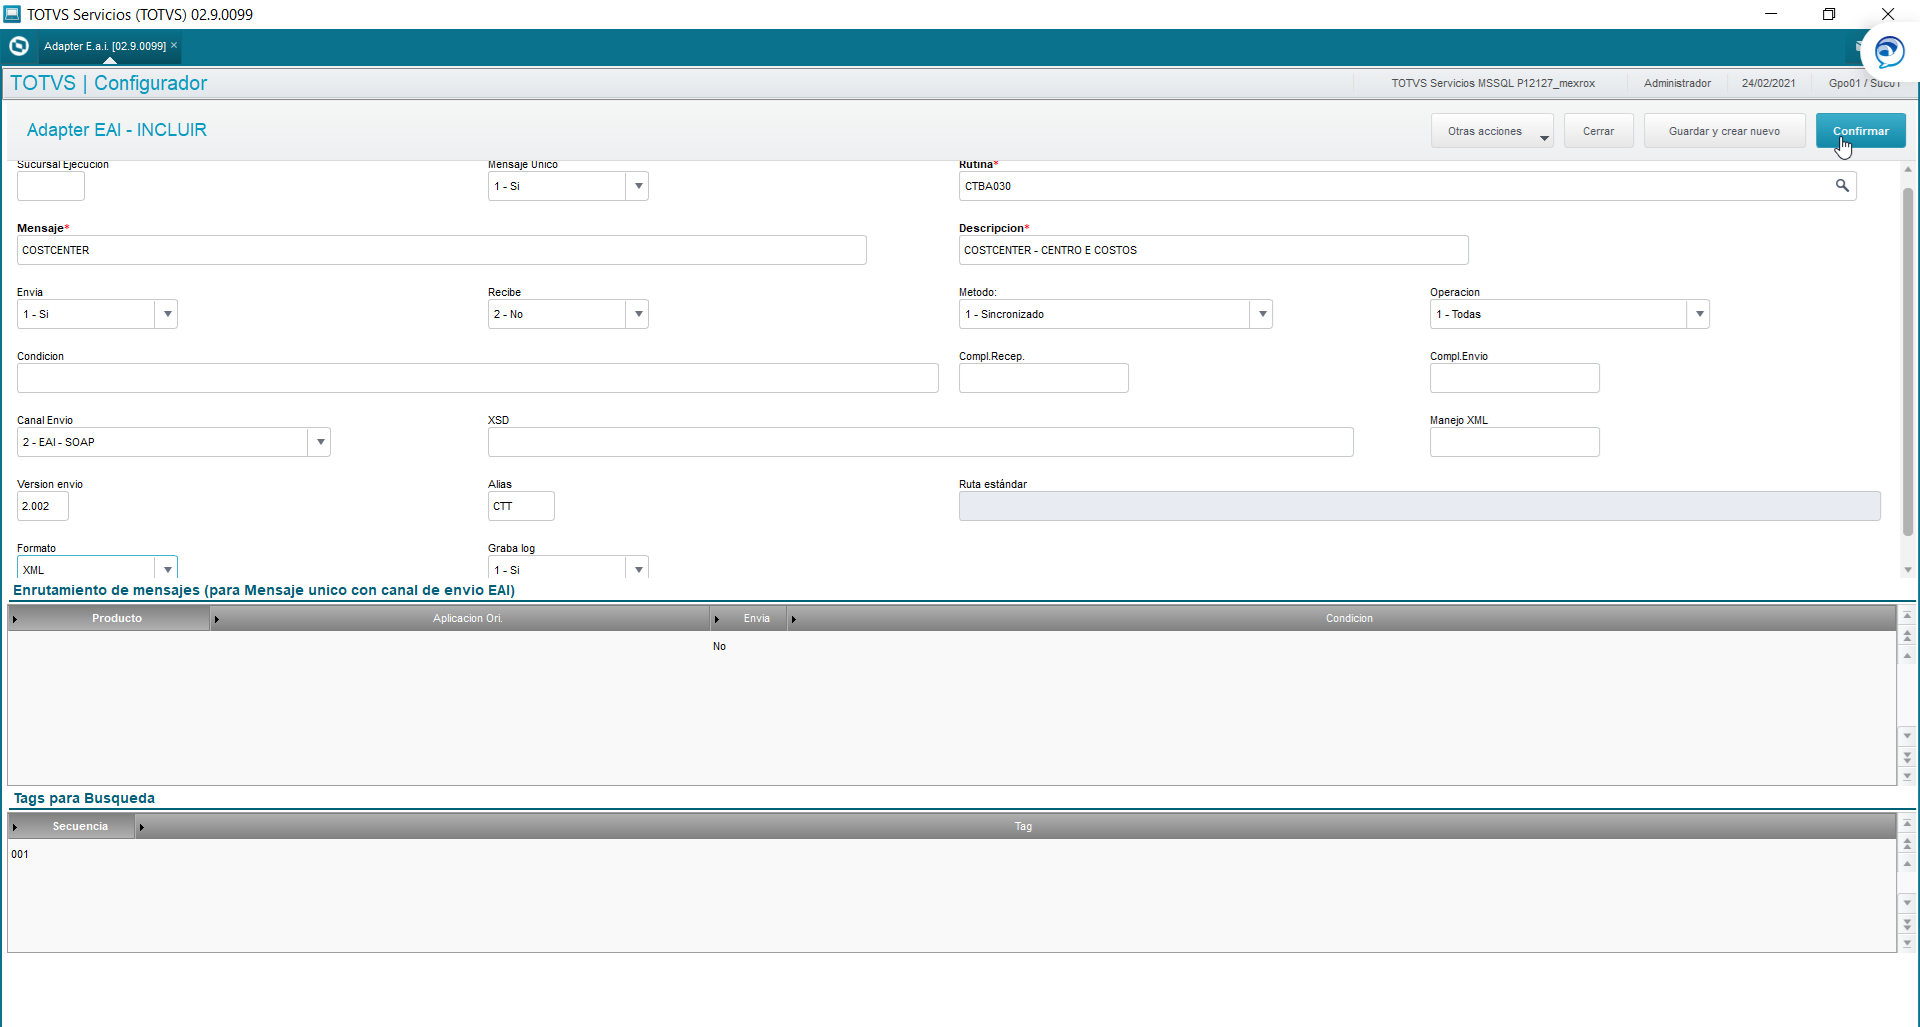Click the Condicion column header in routing grid
This screenshot has height=1027, width=1920.
pyautogui.click(x=1342, y=618)
